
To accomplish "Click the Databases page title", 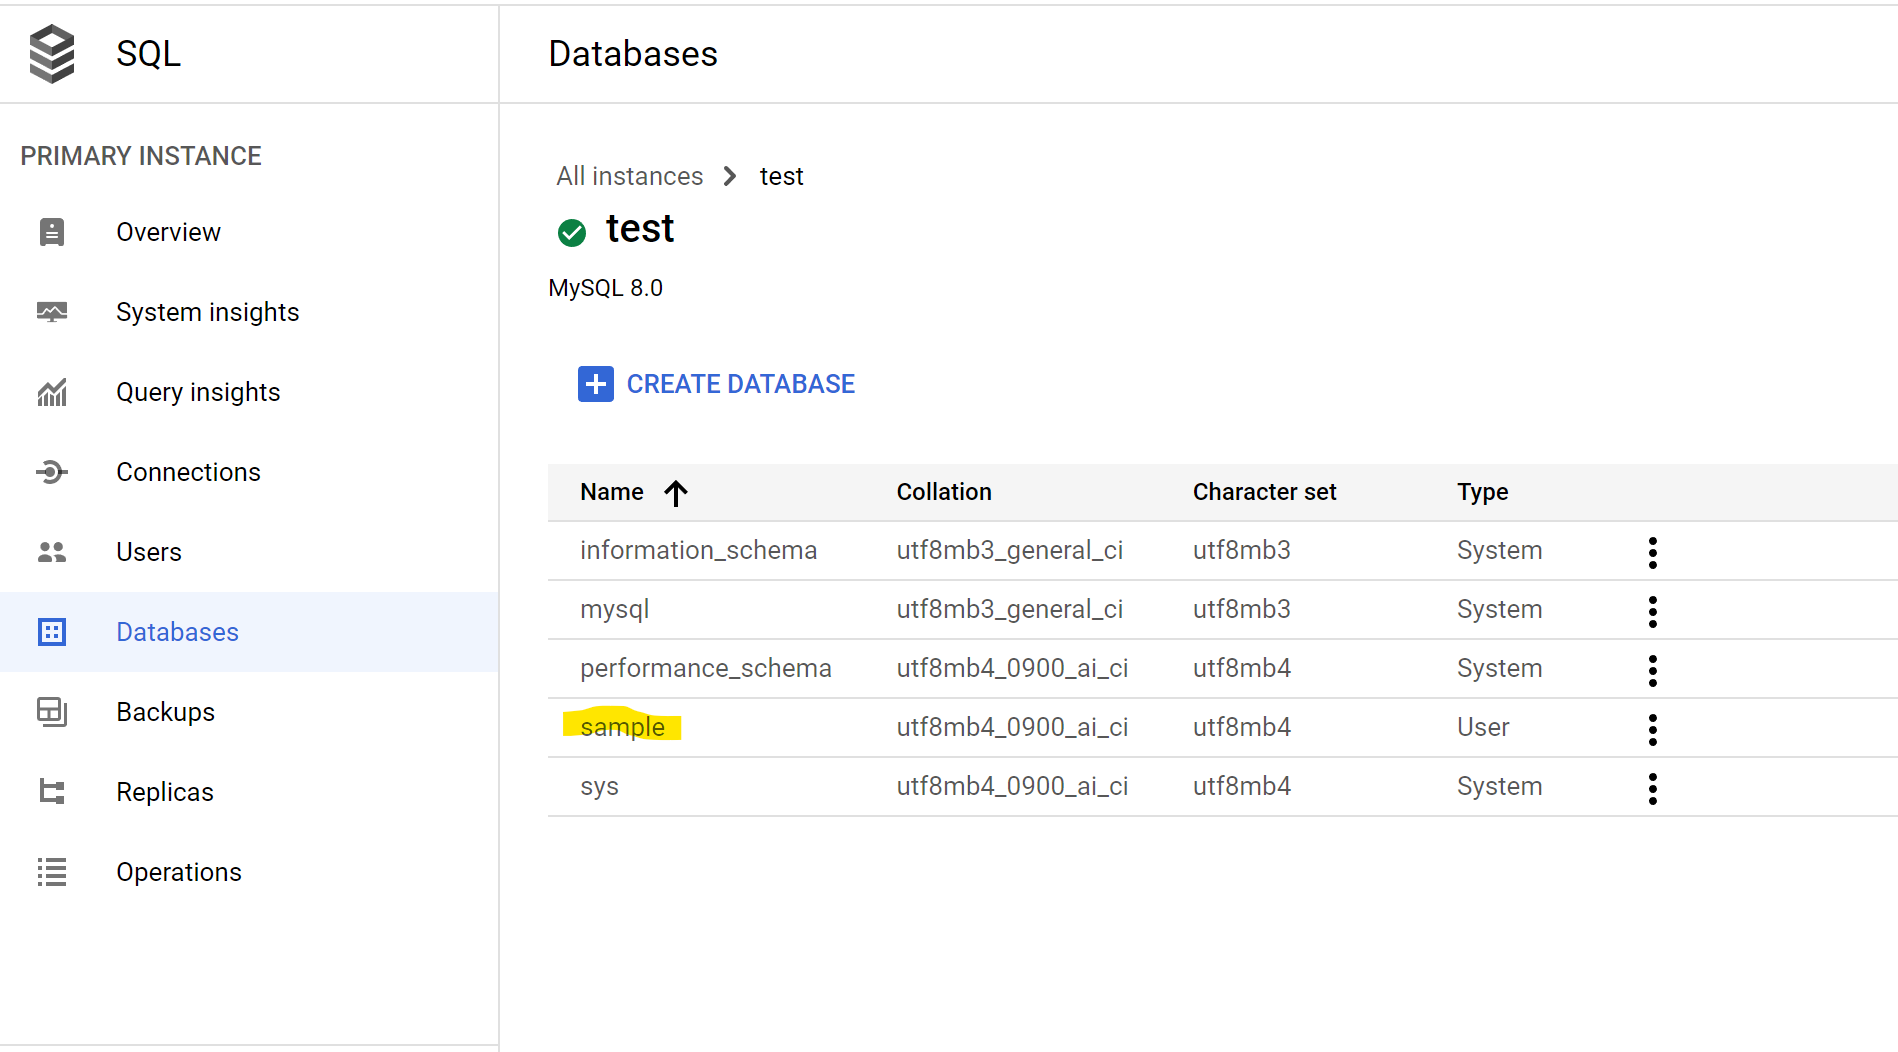I will coord(633,53).
